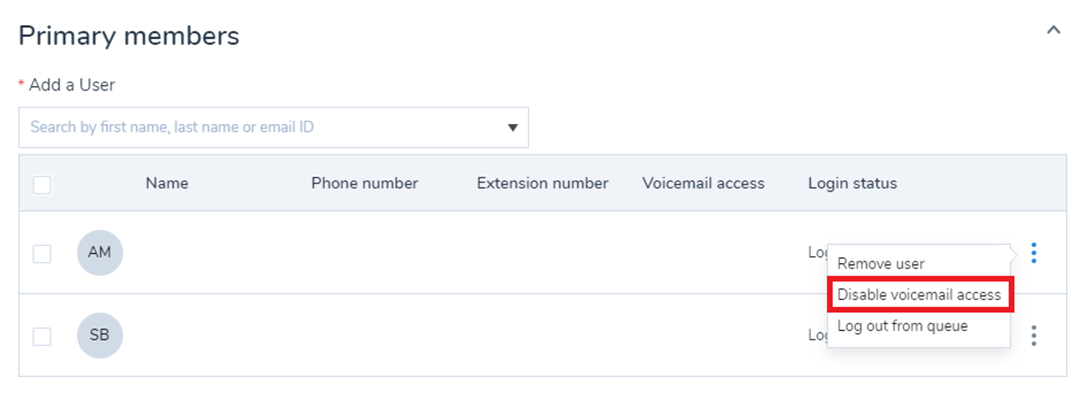Click the SB user avatar
Screen dimensions: 1080x408
(100, 336)
